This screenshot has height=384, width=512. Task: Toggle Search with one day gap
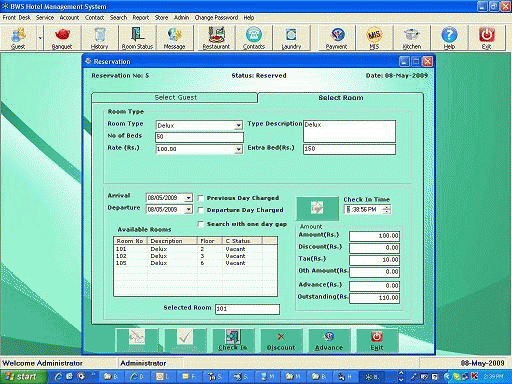point(201,224)
